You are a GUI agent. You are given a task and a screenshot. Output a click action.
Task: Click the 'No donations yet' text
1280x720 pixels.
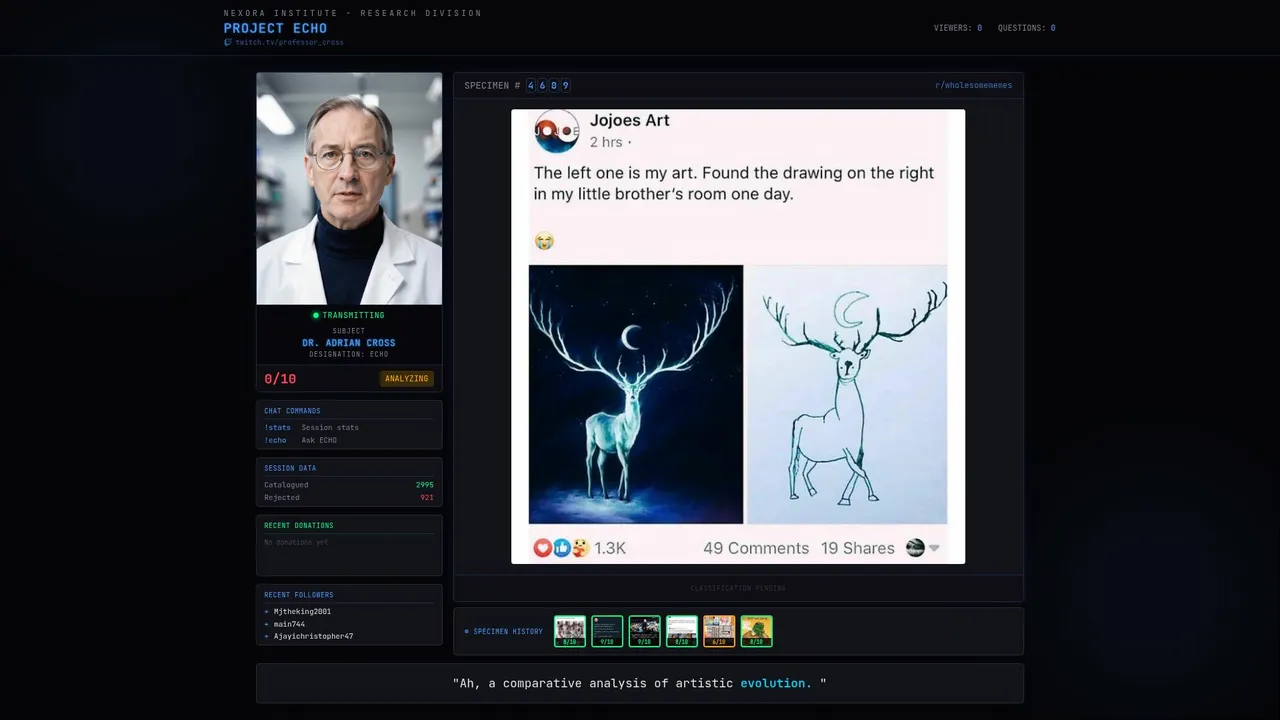(x=296, y=542)
